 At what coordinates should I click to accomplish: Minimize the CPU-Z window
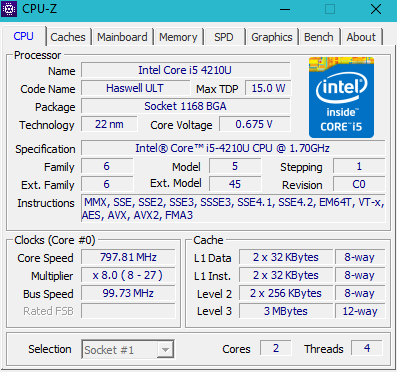point(285,9)
